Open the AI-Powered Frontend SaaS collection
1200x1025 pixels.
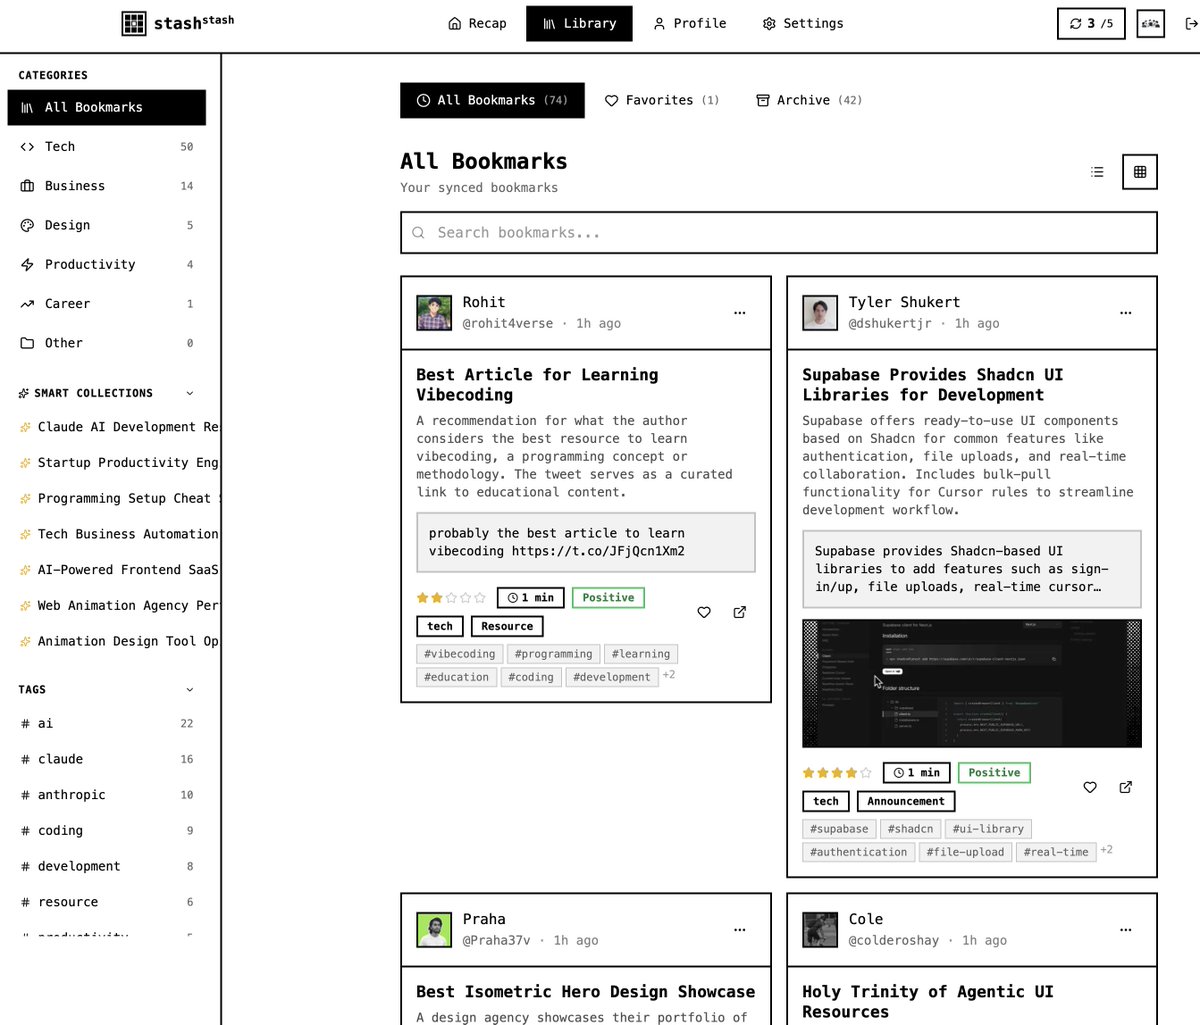coord(118,570)
